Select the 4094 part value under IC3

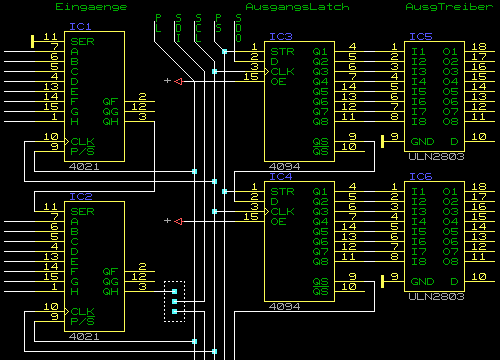[284, 166]
